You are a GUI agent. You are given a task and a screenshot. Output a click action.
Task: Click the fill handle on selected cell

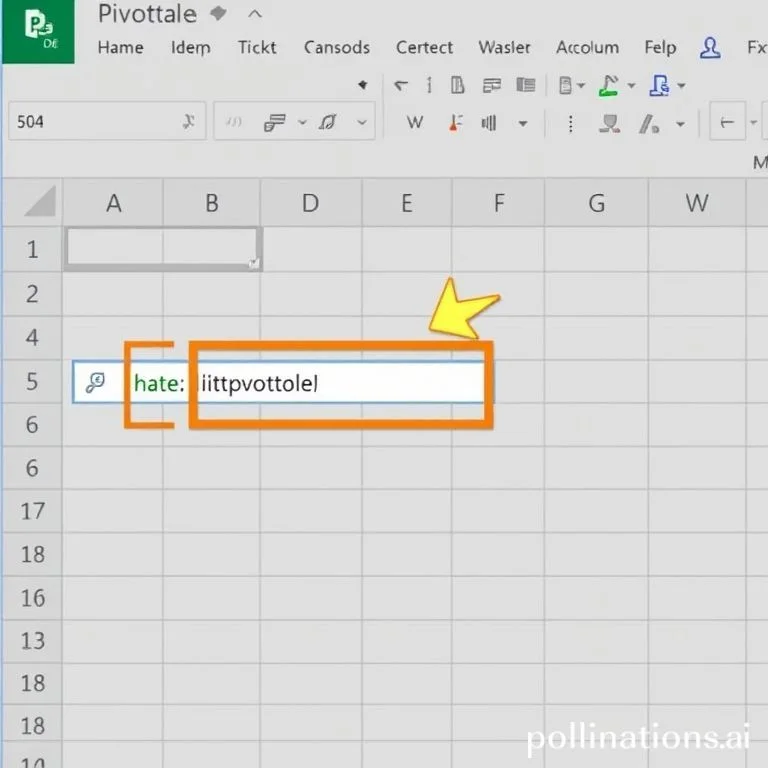(x=253, y=264)
